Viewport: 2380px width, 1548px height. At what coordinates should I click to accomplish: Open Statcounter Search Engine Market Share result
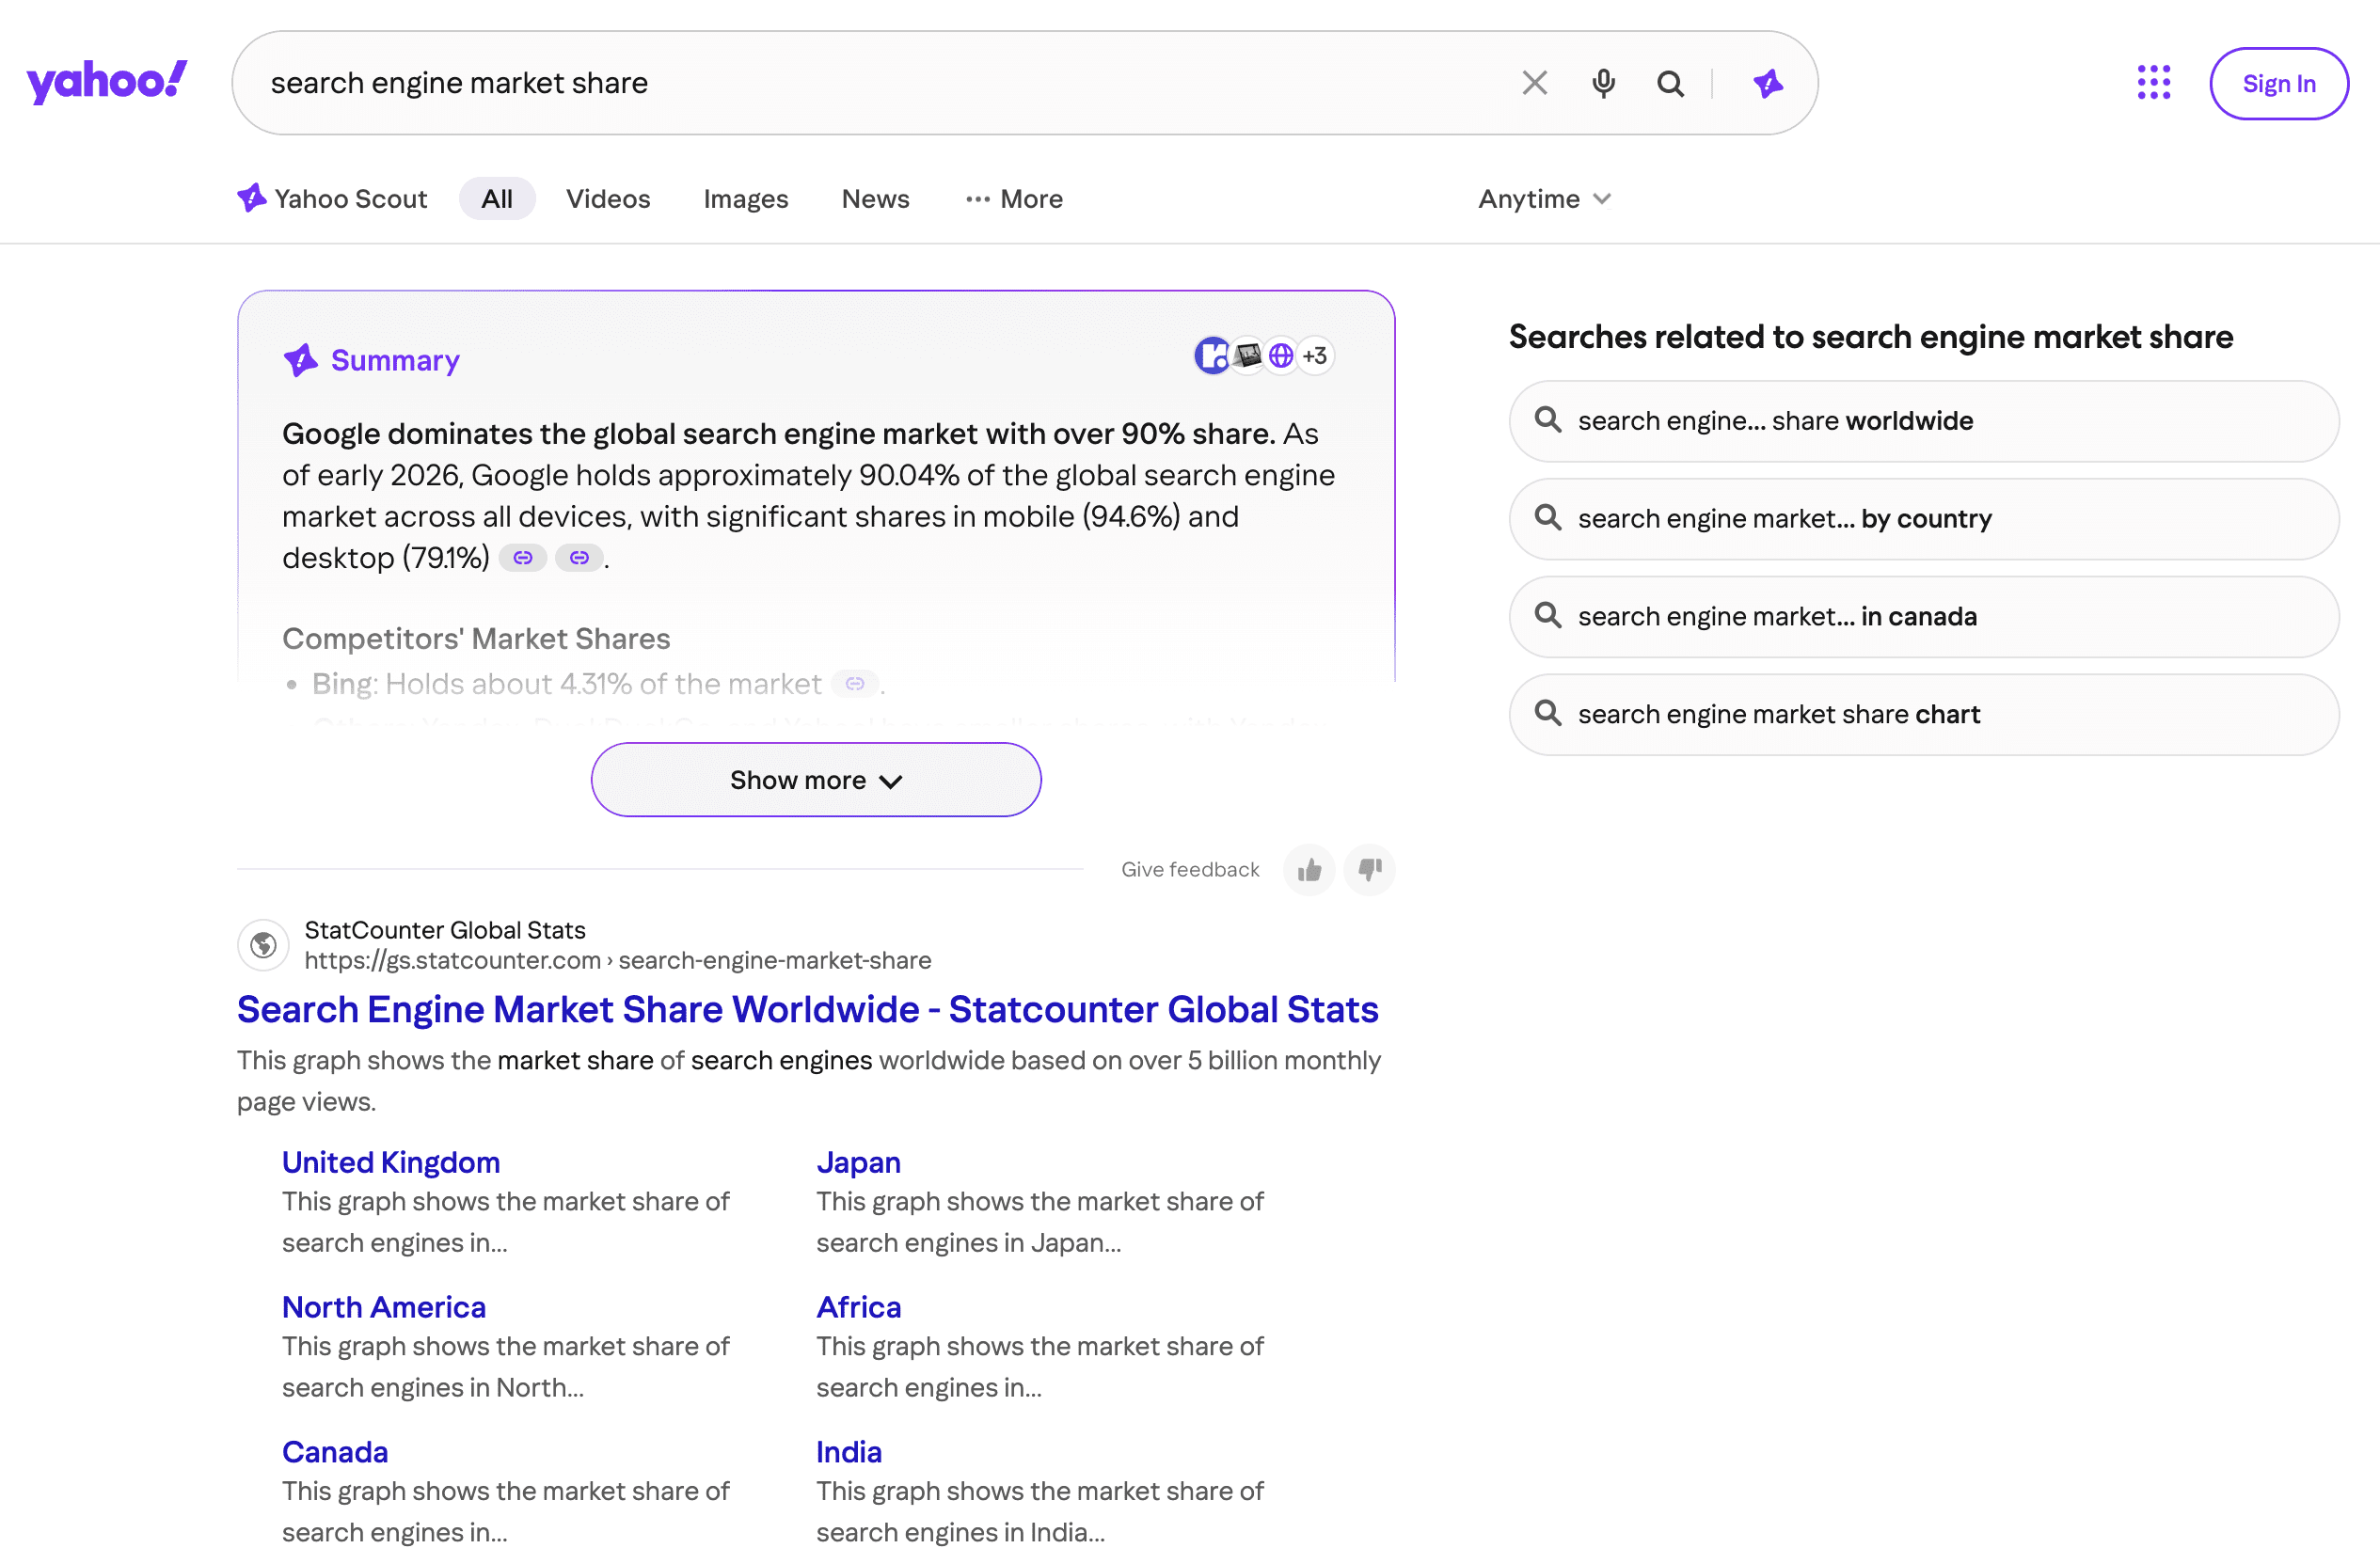pos(807,1010)
